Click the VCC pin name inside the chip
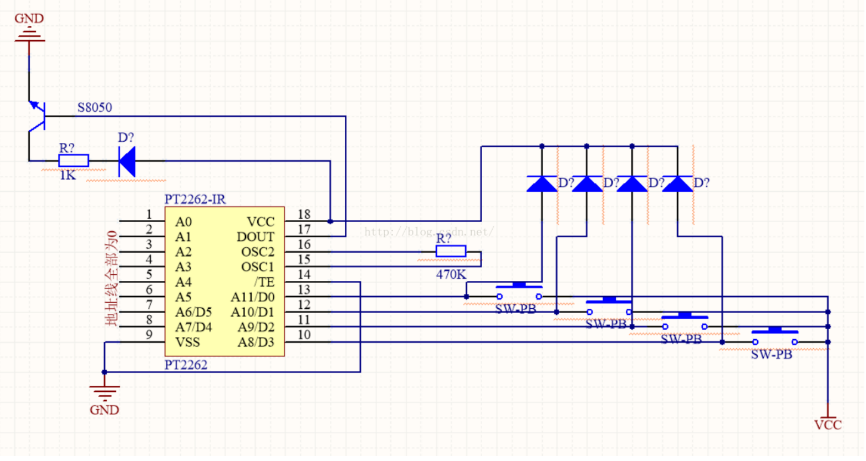This screenshot has height=461, width=866. tap(261, 222)
